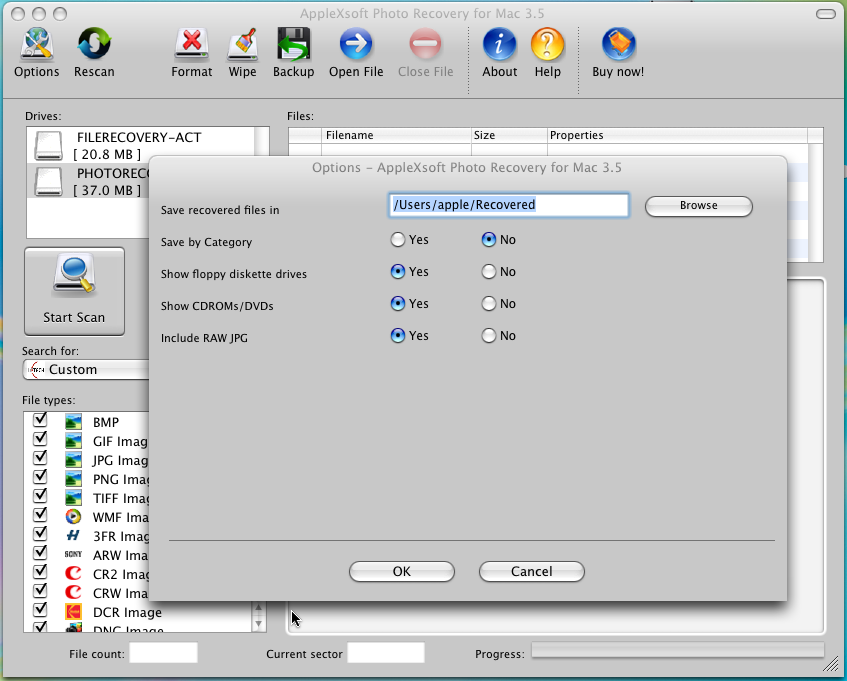Set Save by Category to No
The image size is (847, 681).
(x=489, y=240)
